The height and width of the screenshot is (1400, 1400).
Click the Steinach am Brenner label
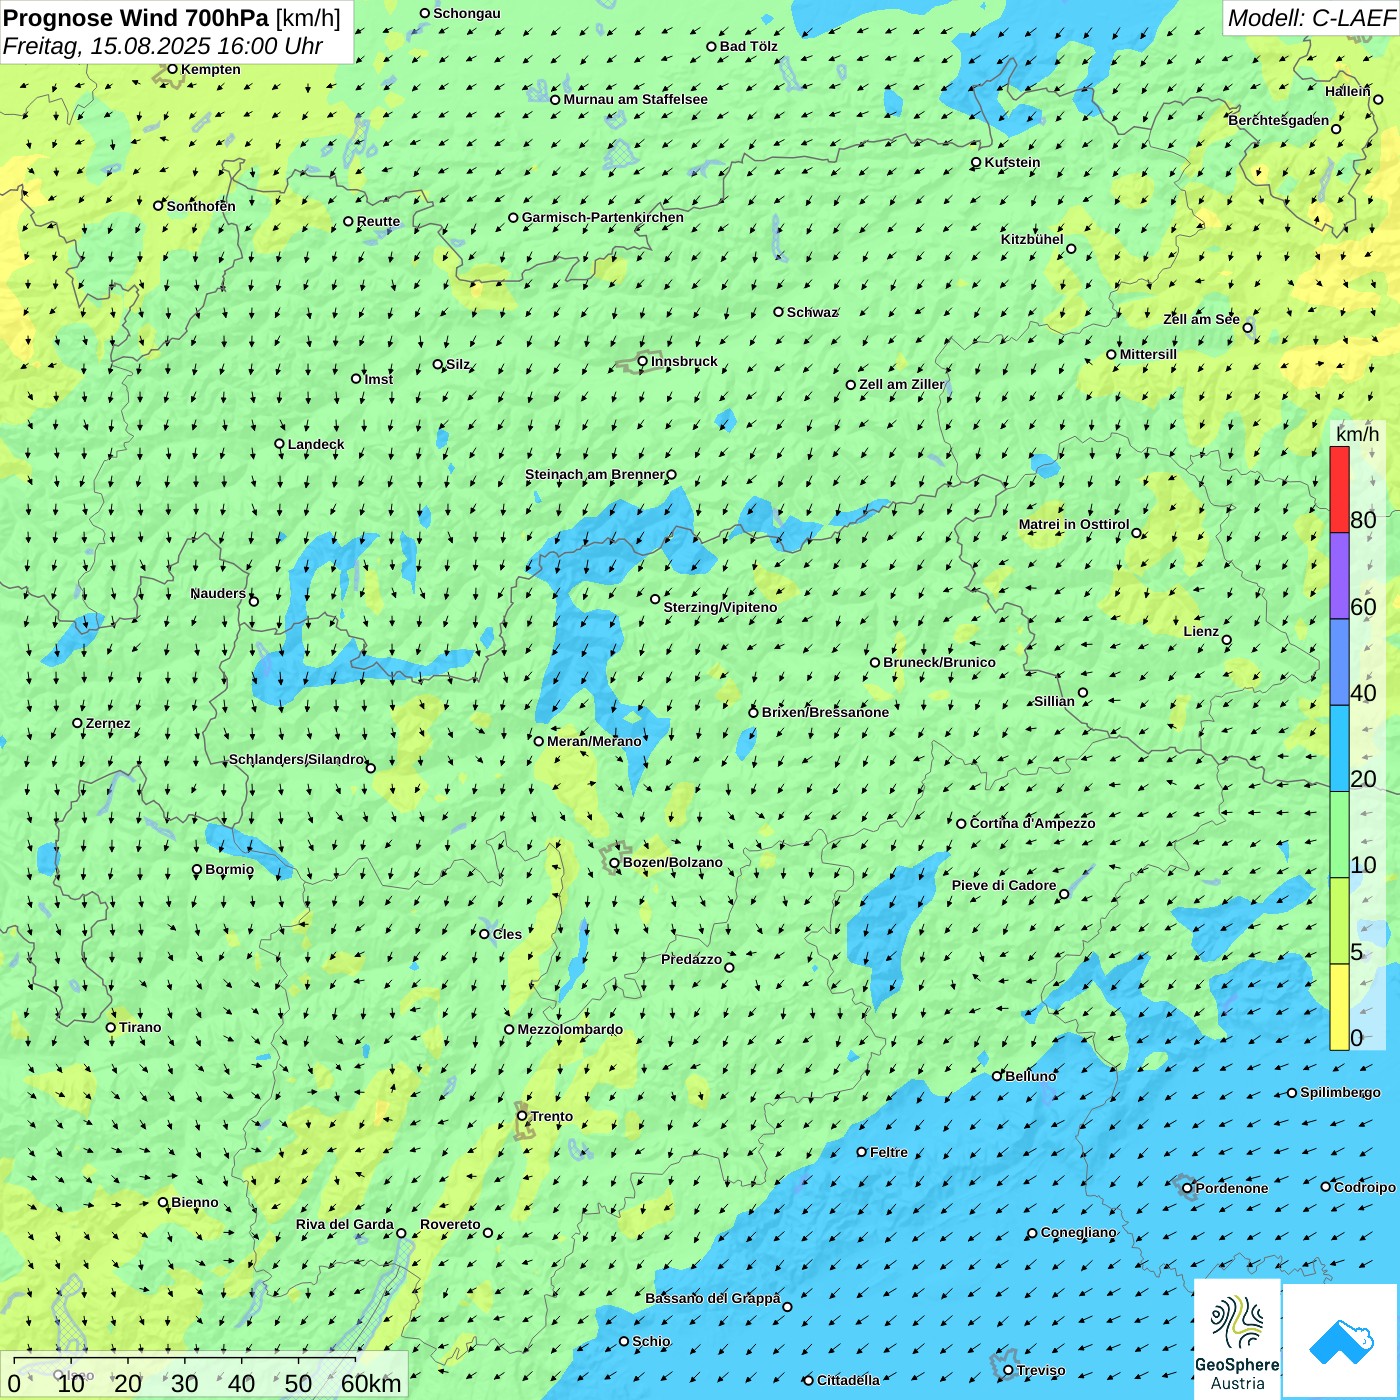coord(594,474)
